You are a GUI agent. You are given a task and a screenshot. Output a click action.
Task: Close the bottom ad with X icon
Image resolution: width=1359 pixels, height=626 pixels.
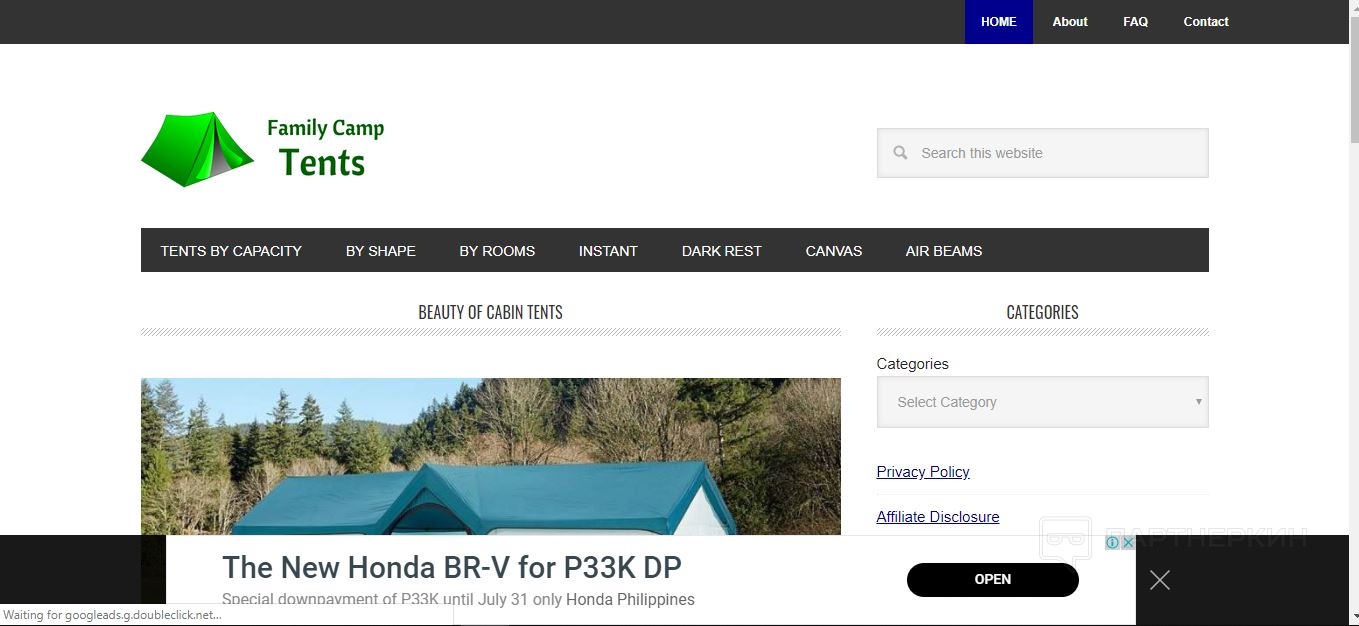(1160, 580)
